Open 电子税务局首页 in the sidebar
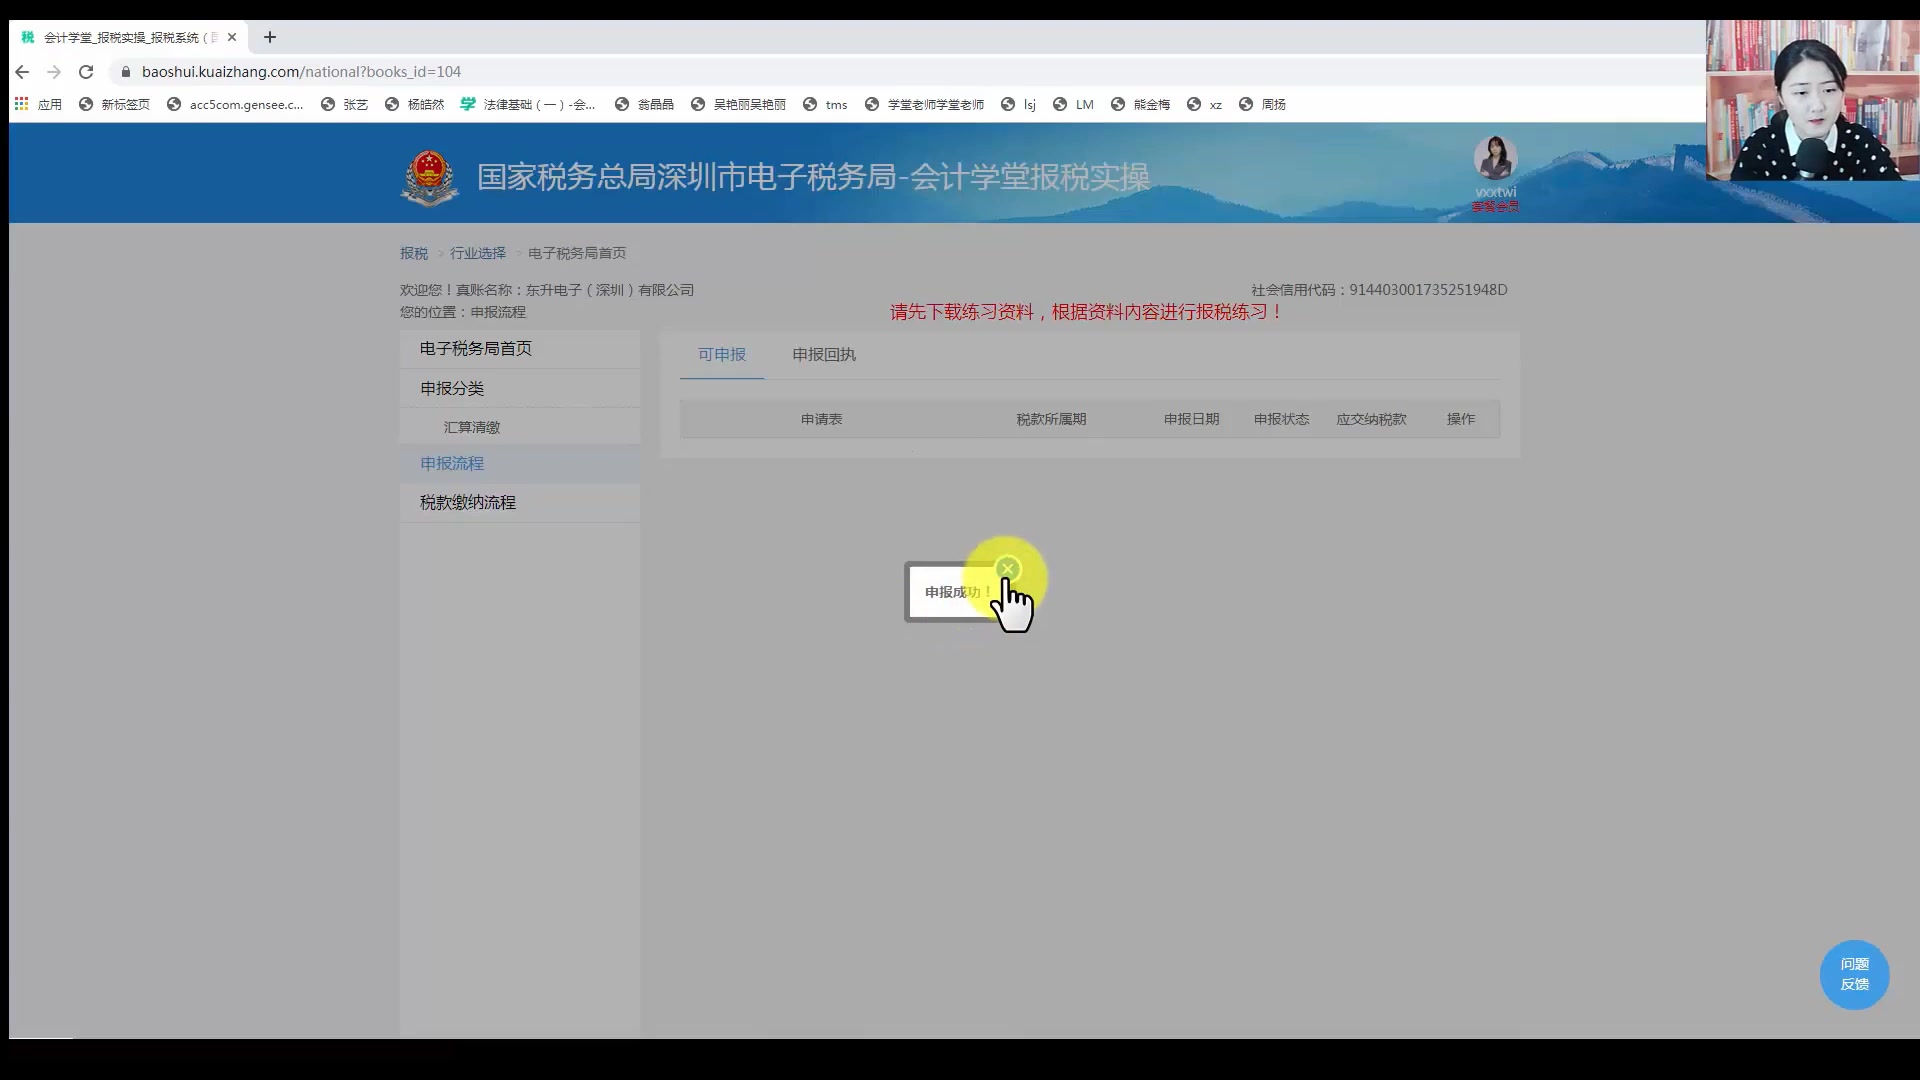 475,348
